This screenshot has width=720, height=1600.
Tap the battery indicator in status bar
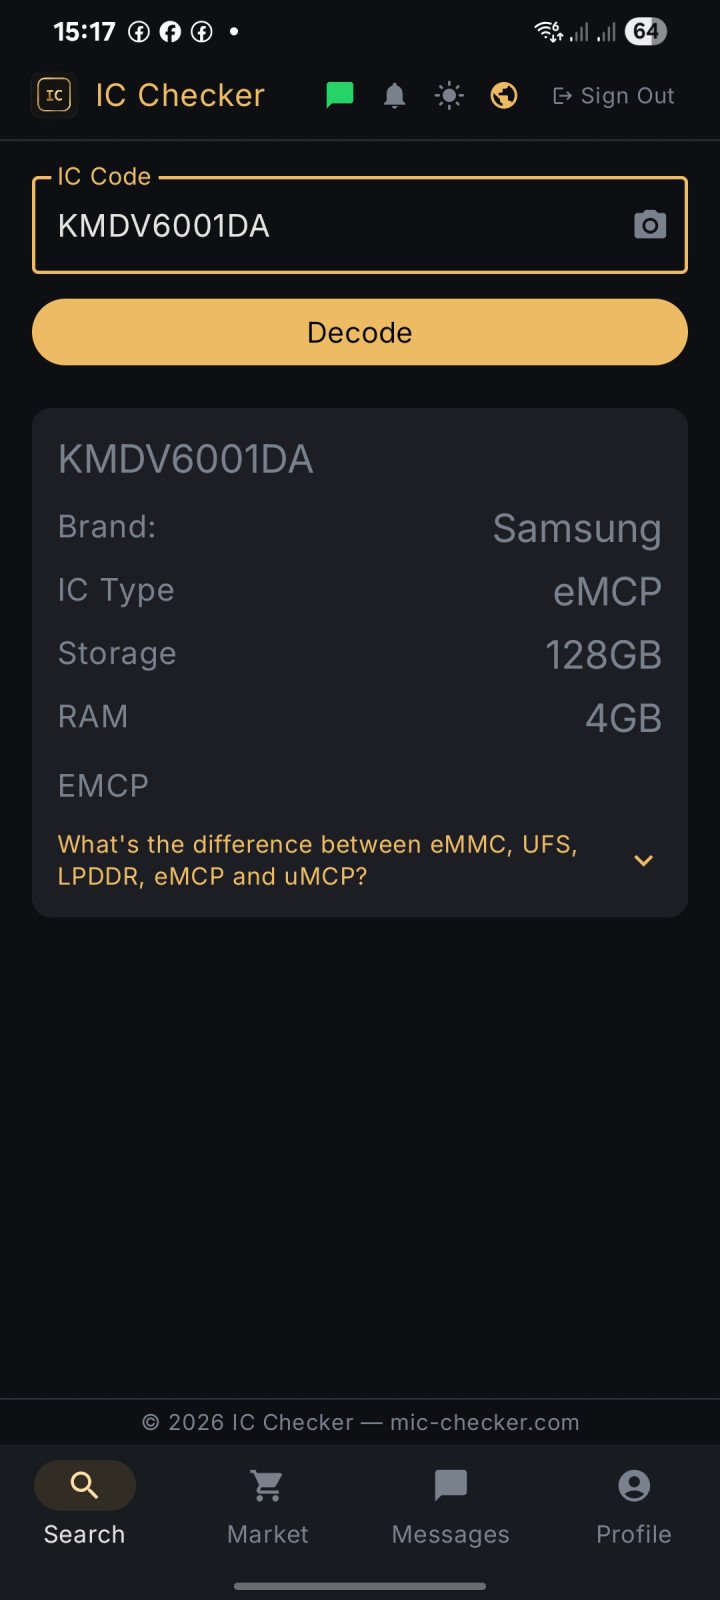coord(645,32)
